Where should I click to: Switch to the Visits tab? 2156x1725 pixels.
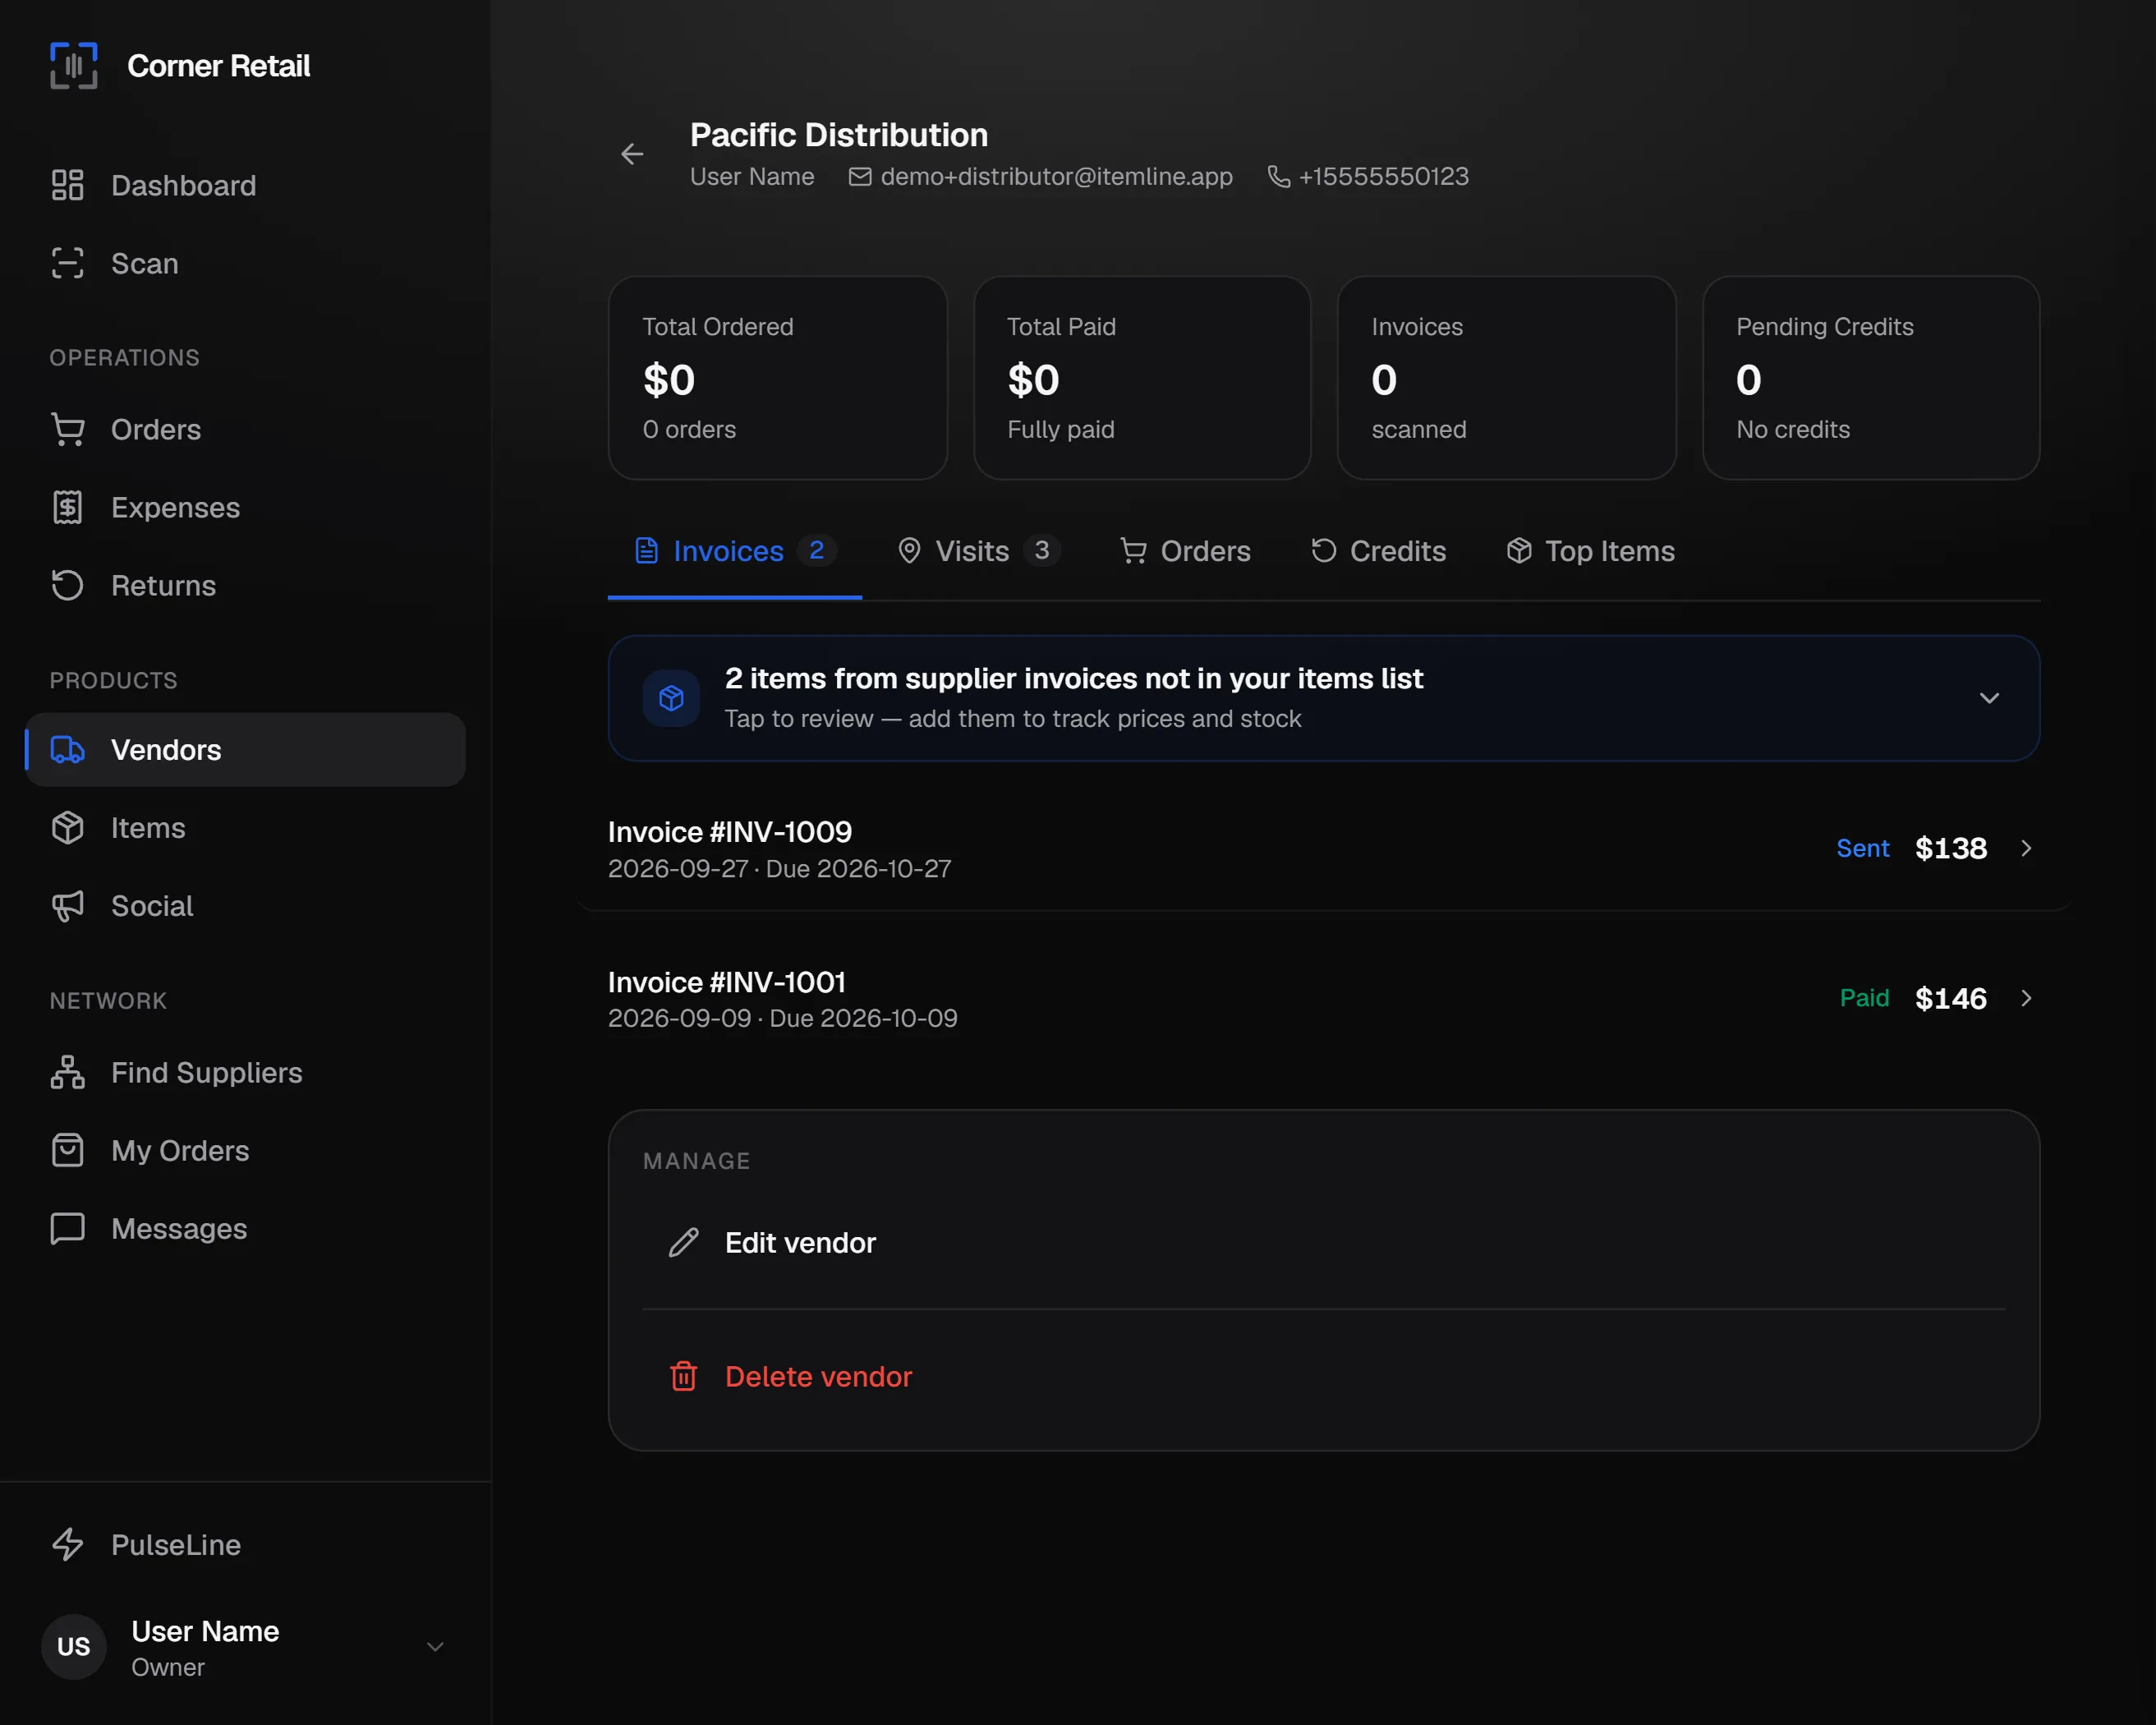point(978,551)
